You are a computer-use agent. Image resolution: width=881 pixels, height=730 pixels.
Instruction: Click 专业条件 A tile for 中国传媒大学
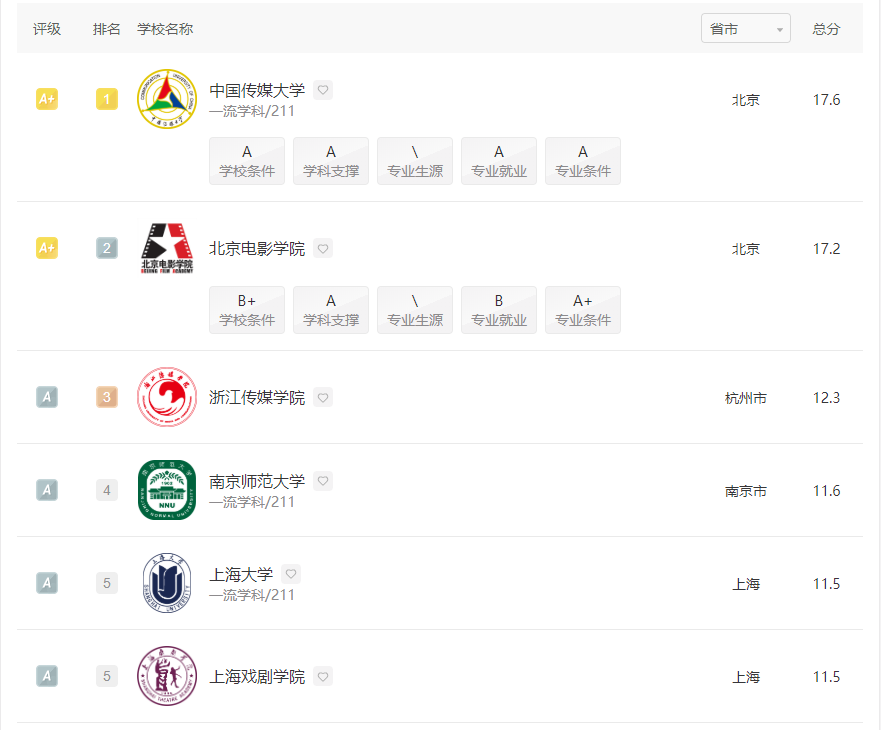pyautogui.click(x=583, y=161)
